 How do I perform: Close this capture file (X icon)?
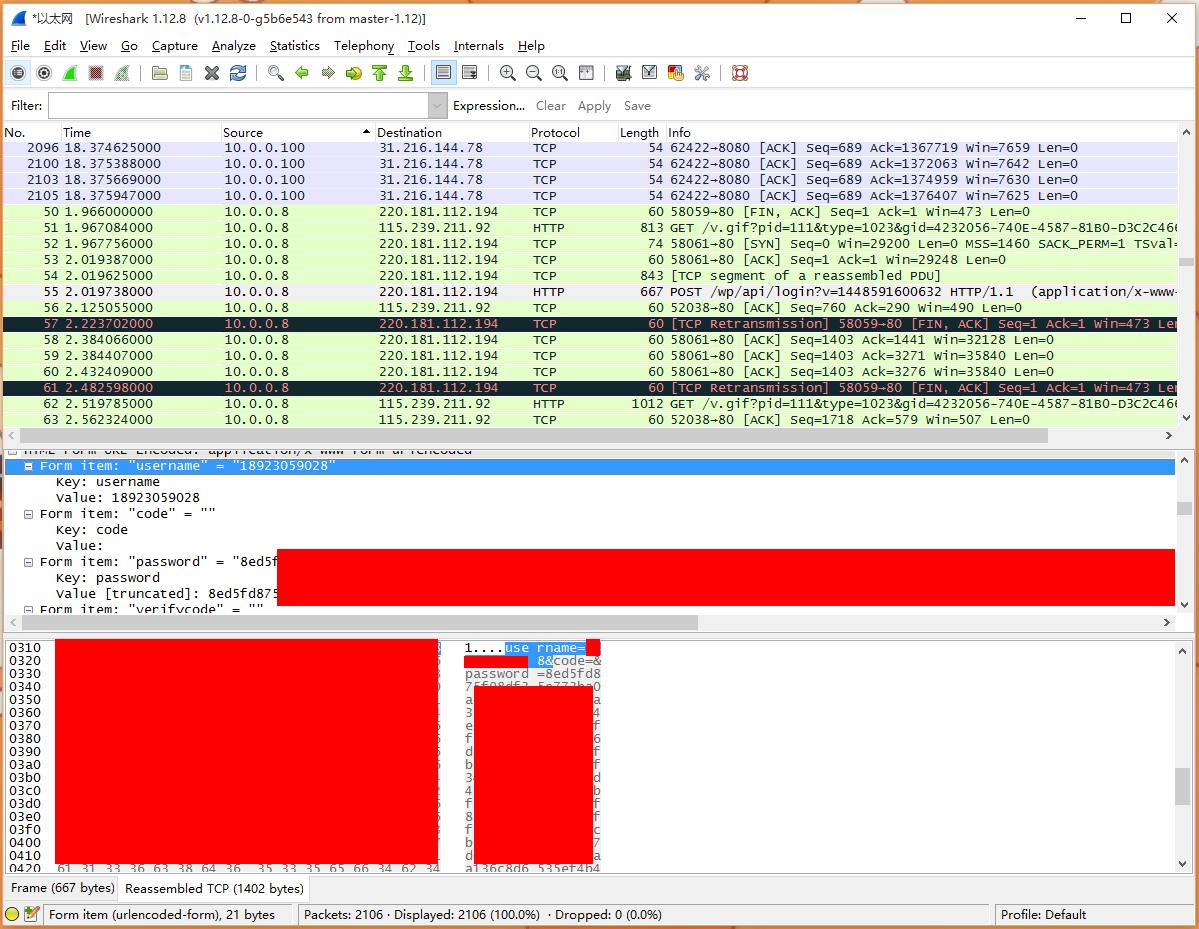point(212,73)
